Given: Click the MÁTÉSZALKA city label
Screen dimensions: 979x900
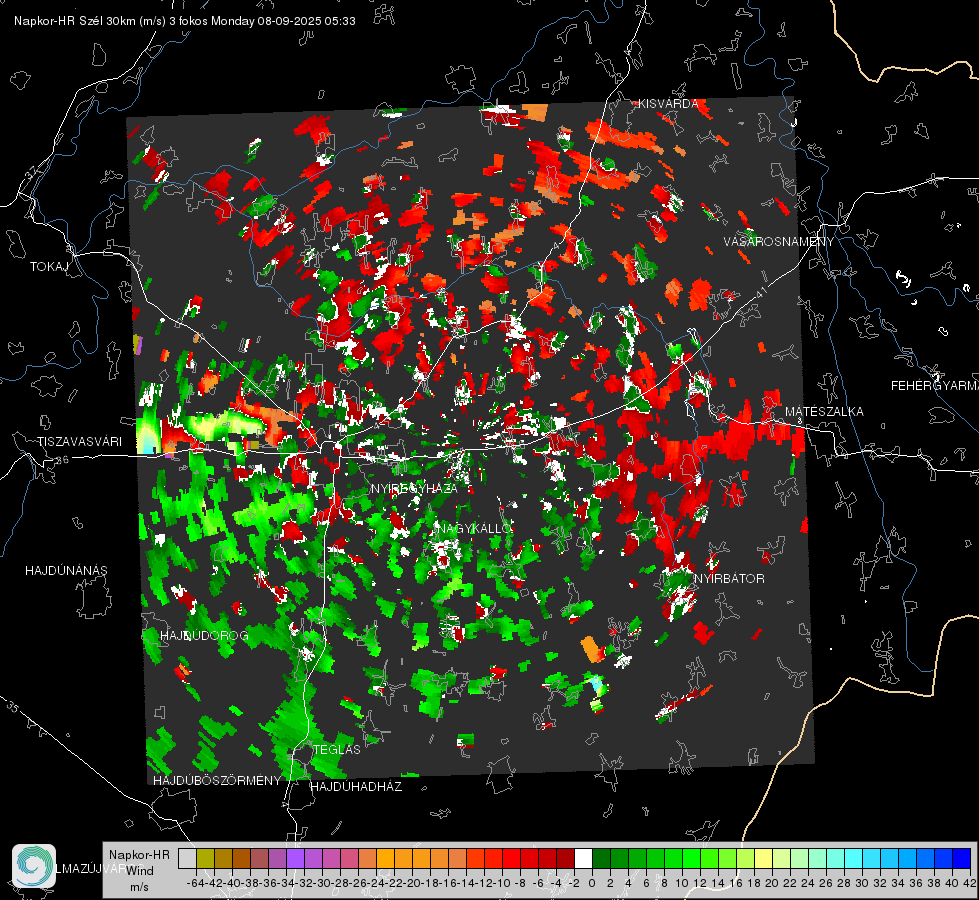Looking at the screenshot, I should (x=824, y=412).
